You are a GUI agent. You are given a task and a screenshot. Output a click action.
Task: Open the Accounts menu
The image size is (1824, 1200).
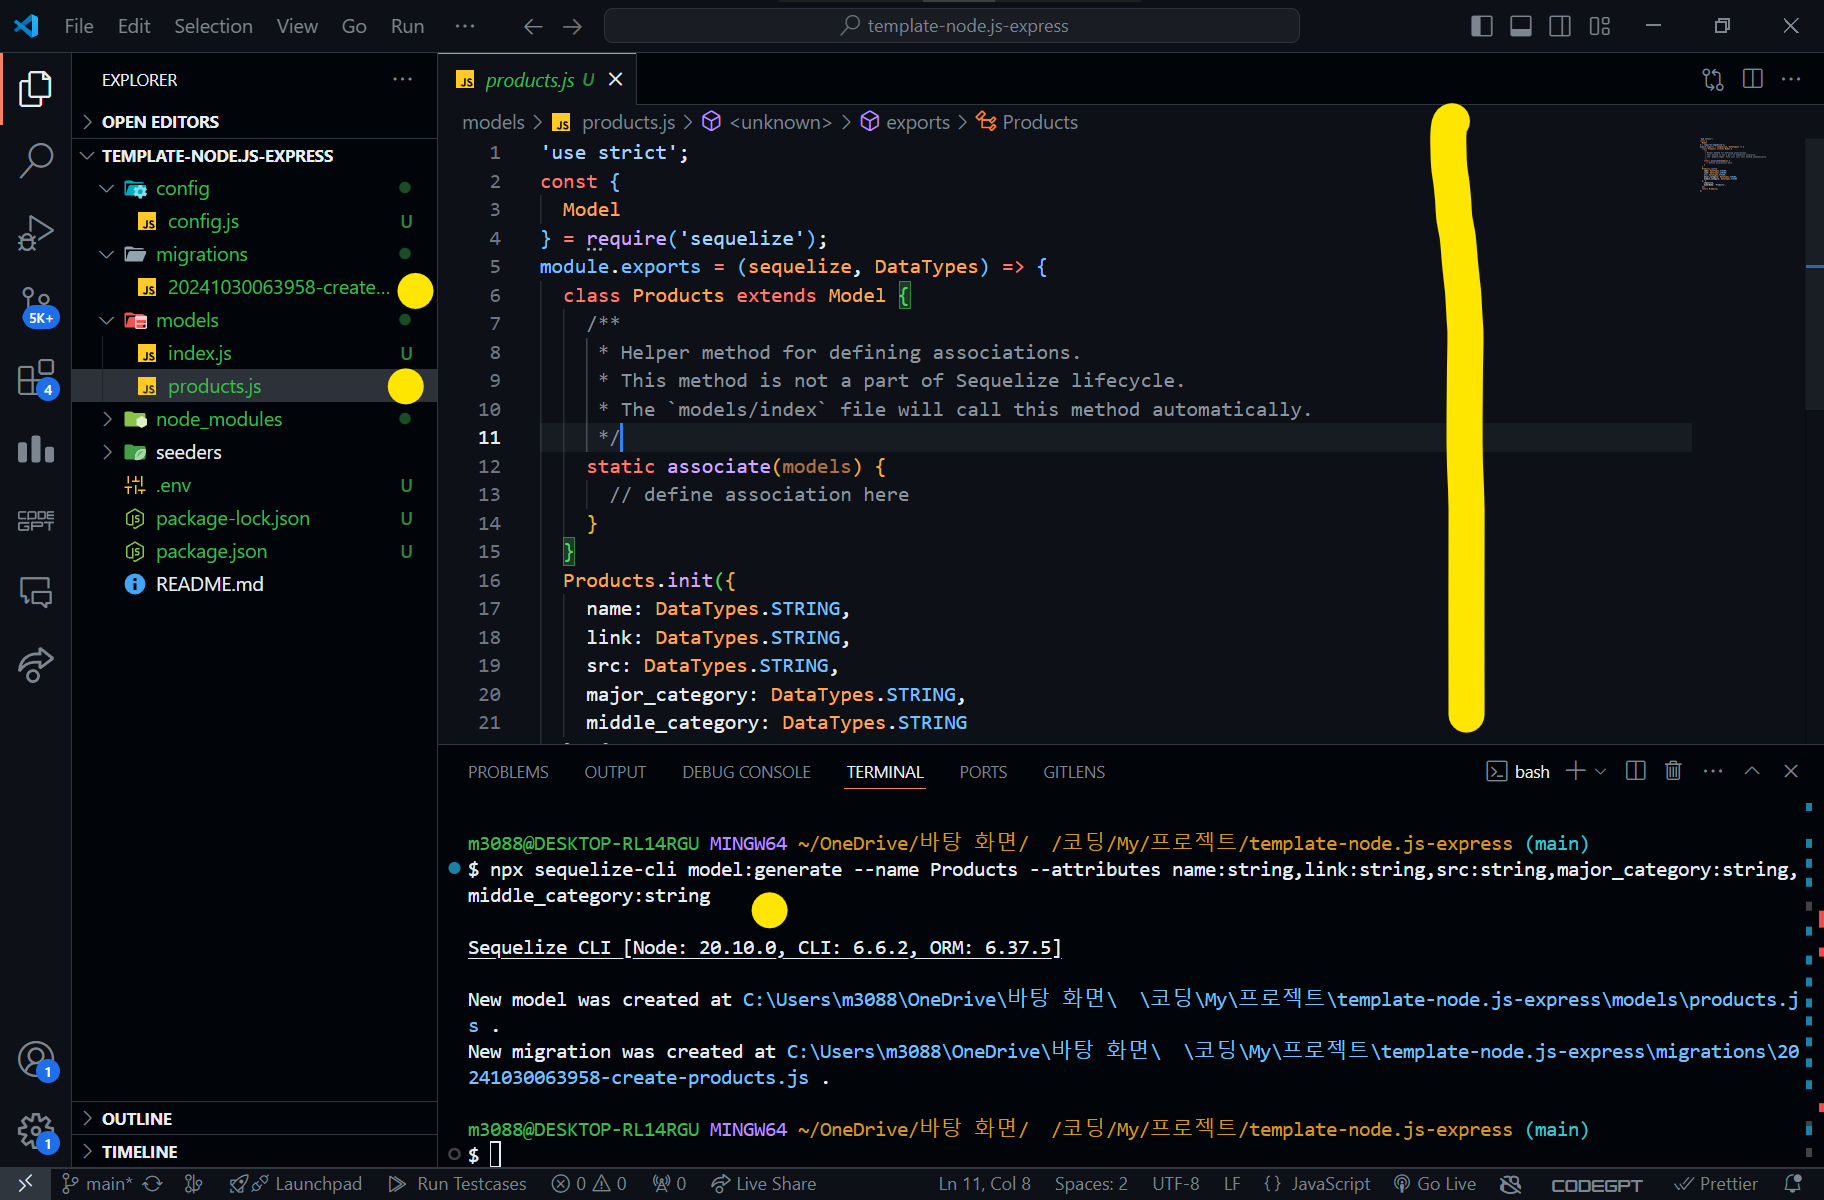(x=36, y=1060)
